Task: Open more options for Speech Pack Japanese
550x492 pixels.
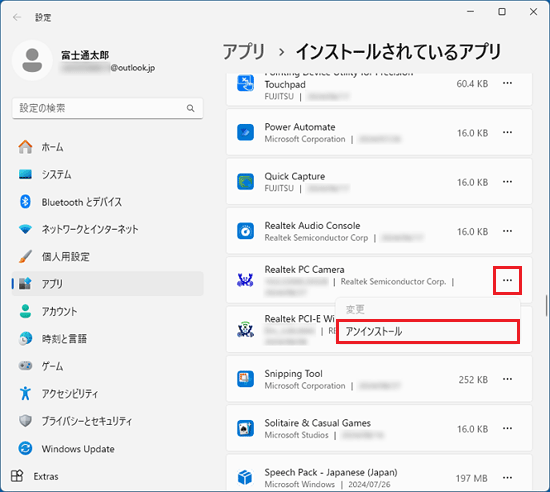Action: [x=507, y=478]
